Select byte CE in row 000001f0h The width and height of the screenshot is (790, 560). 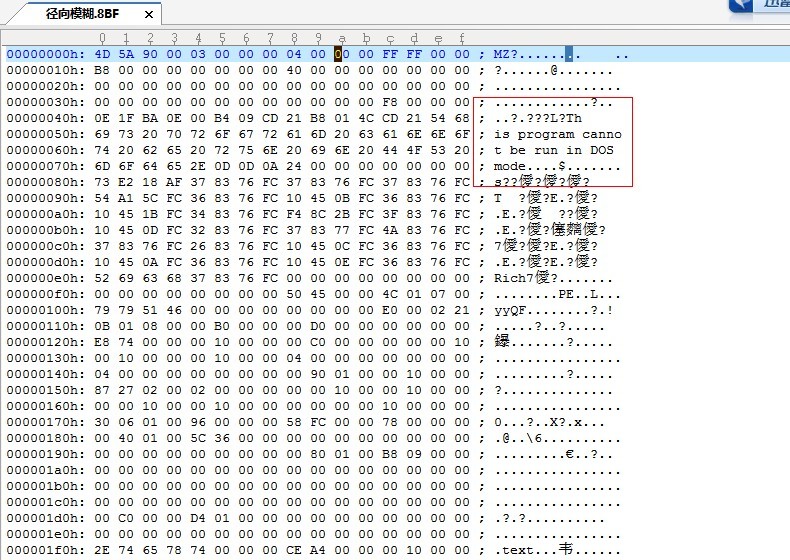click(x=294, y=550)
